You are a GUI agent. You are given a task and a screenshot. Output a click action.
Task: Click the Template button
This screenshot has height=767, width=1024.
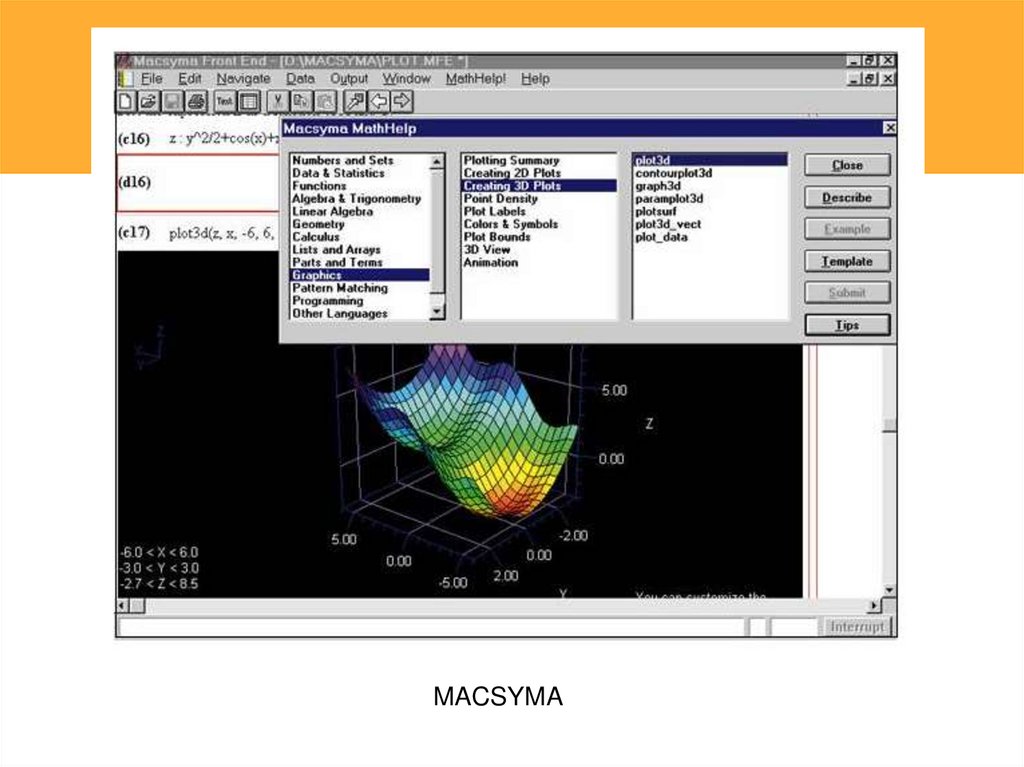click(847, 261)
